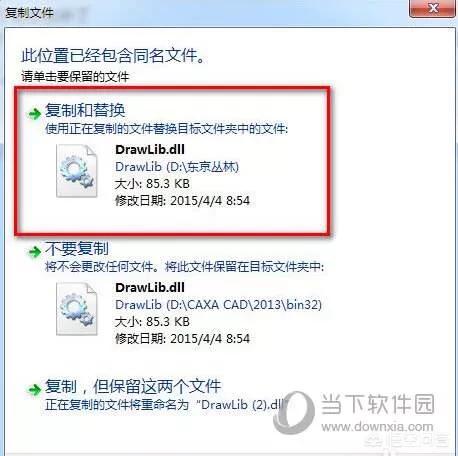Choose 复制和替换 option

click(x=85, y=110)
